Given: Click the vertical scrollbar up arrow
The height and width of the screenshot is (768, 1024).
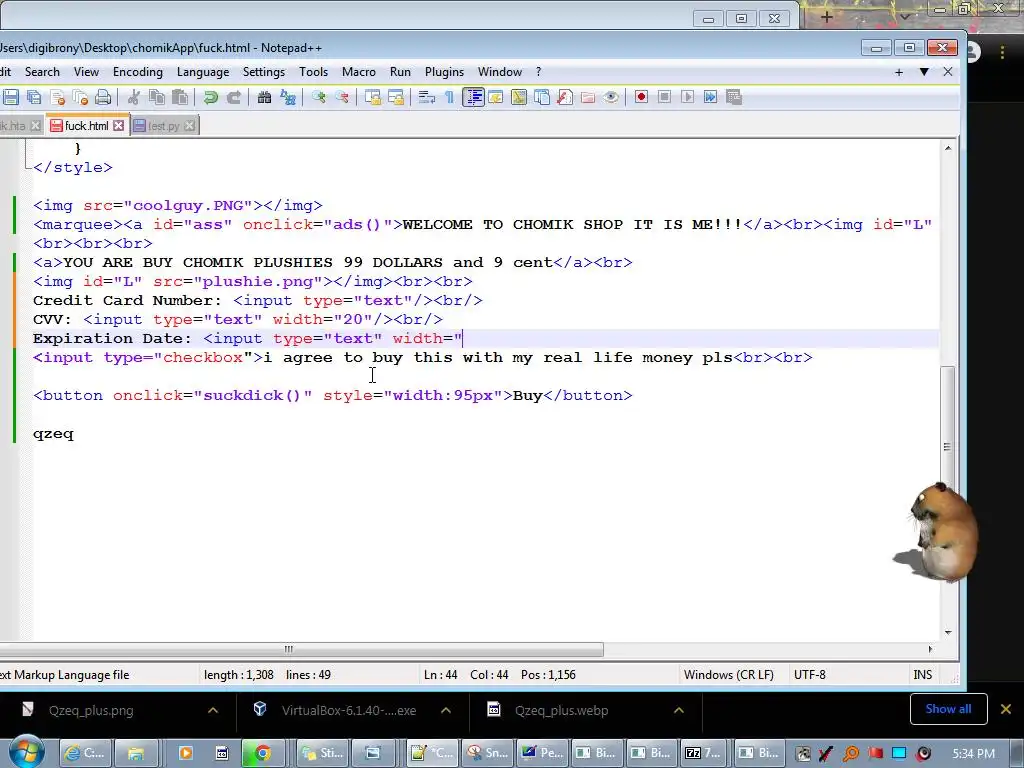Looking at the screenshot, I should tap(948, 148).
